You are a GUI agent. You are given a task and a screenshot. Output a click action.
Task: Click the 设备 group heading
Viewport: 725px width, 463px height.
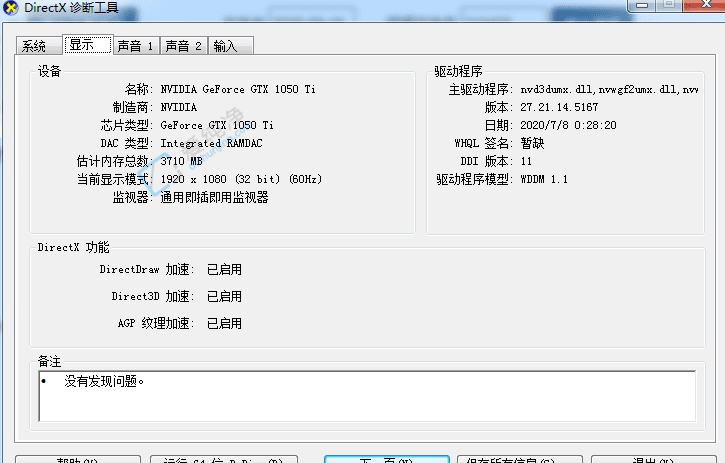49,71
